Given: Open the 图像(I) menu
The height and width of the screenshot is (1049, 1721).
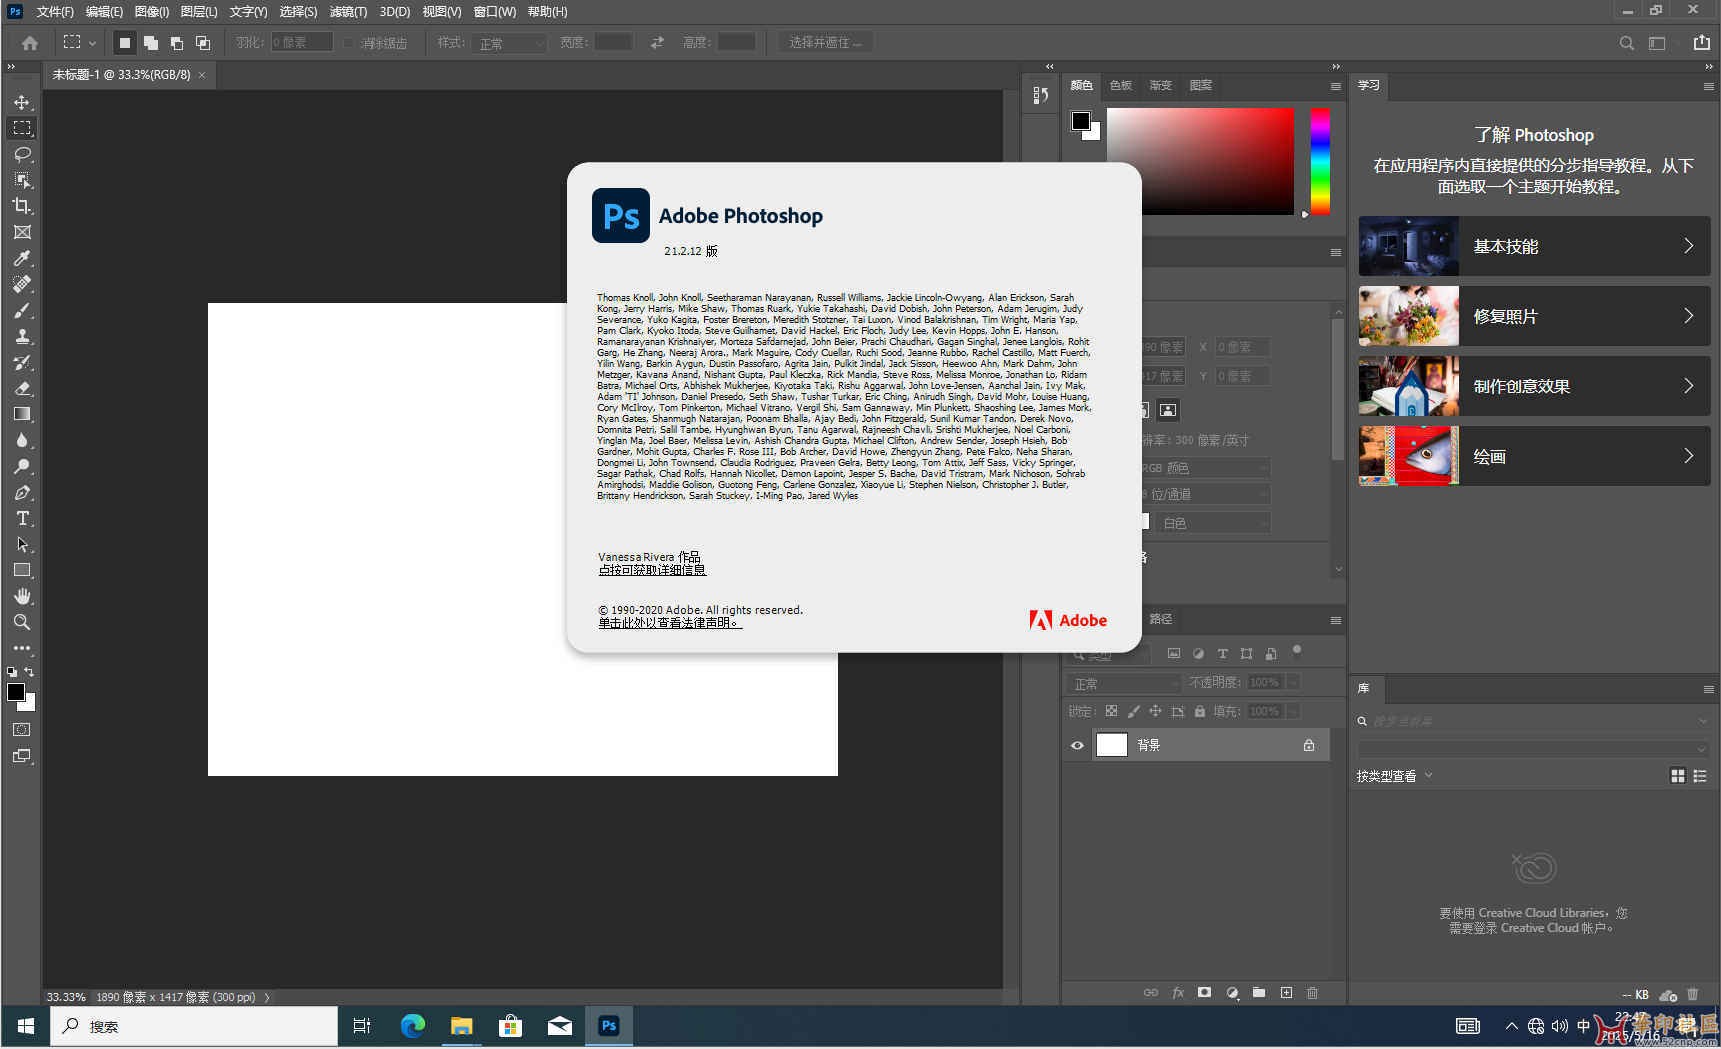Looking at the screenshot, I should (152, 12).
